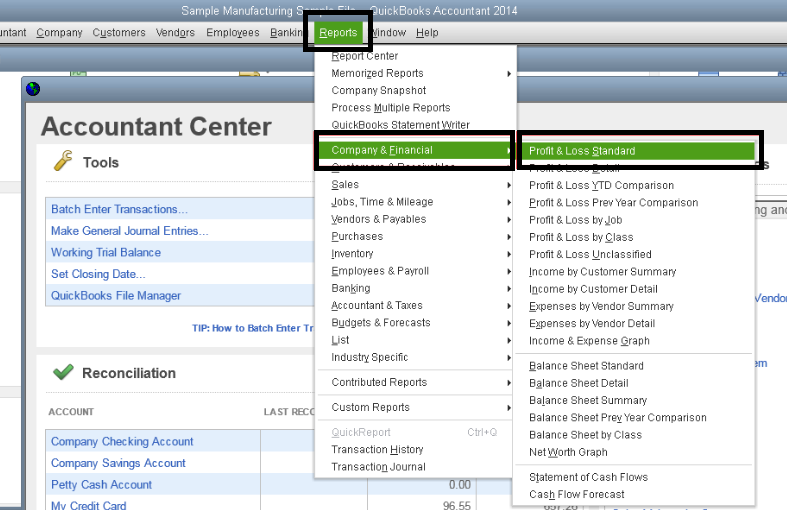Expand the Custom Reports submenu
This screenshot has height=510, width=787.
point(415,408)
